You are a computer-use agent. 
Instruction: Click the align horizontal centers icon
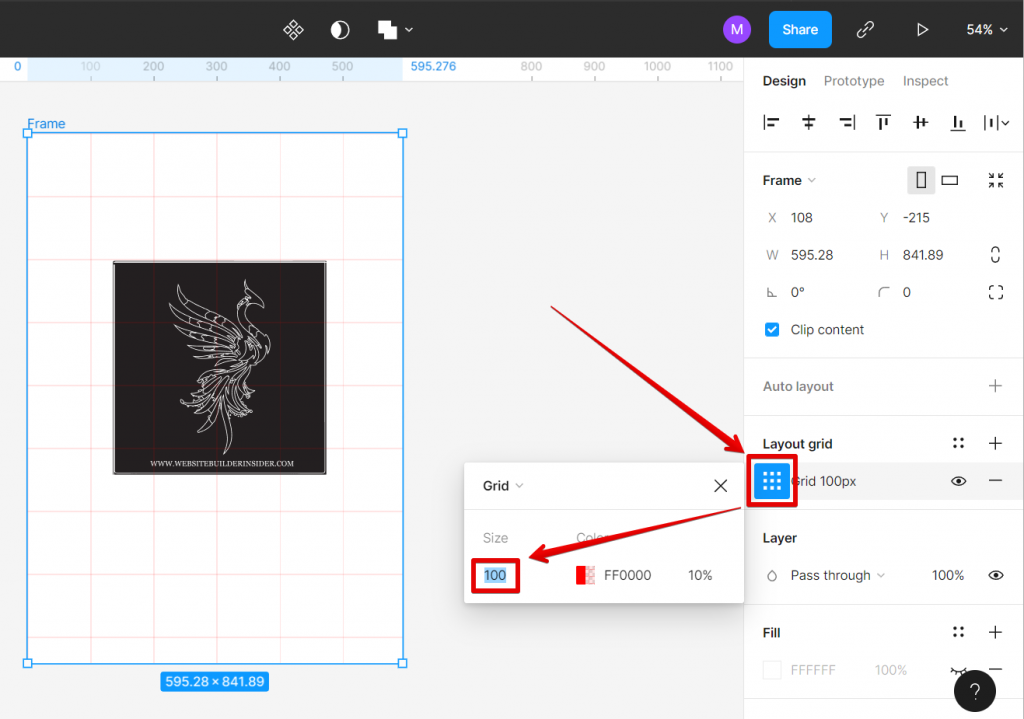pyautogui.click(x=809, y=123)
